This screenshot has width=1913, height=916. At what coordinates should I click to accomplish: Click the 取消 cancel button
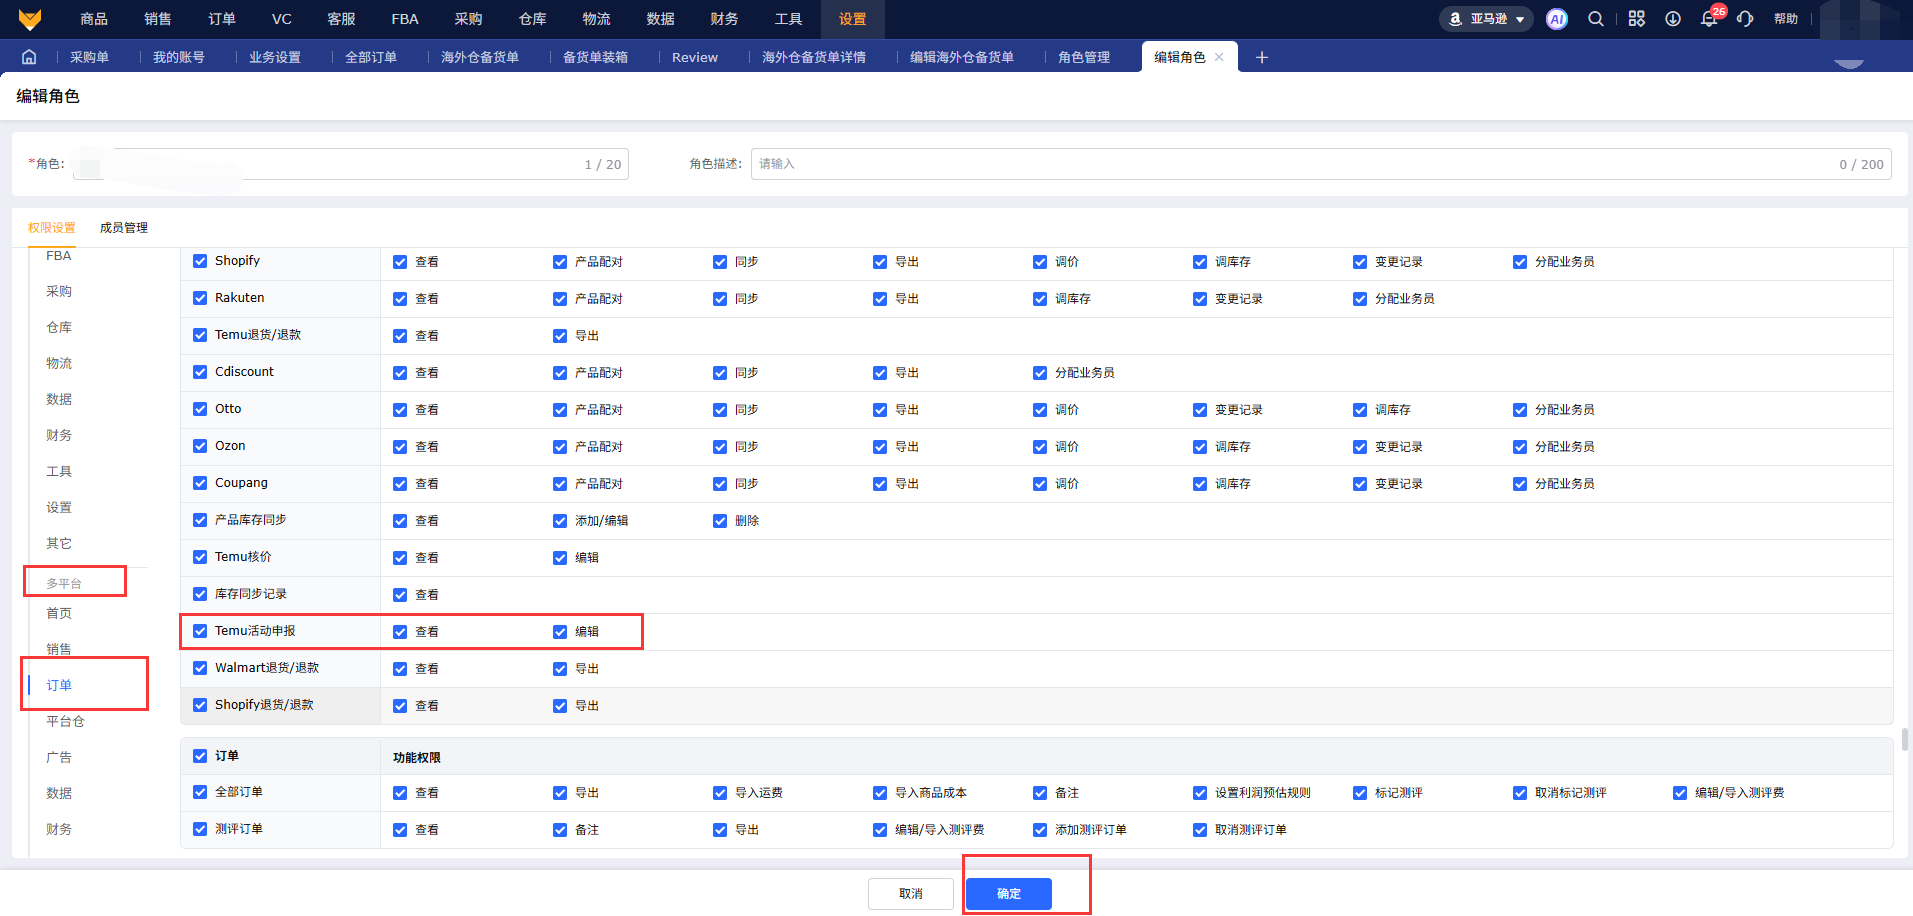click(910, 894)
